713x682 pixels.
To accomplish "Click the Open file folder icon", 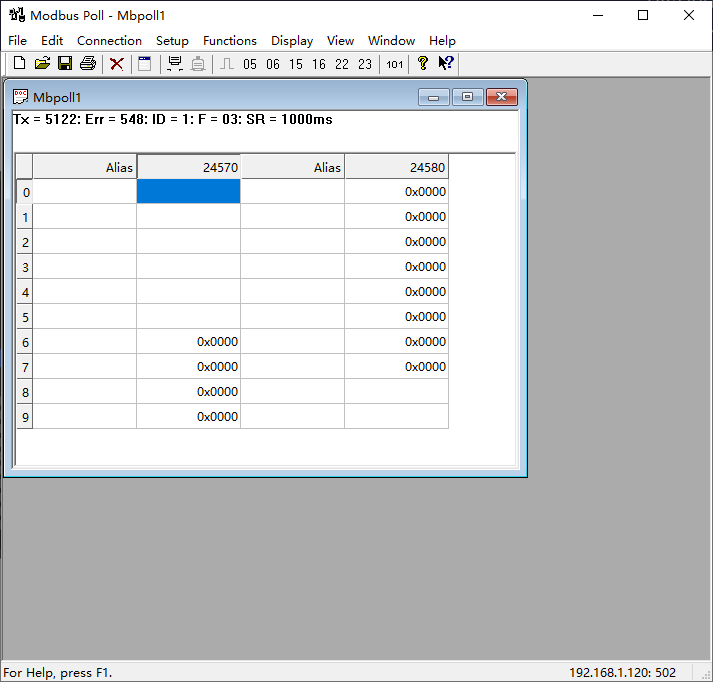I will pos(42,64).
